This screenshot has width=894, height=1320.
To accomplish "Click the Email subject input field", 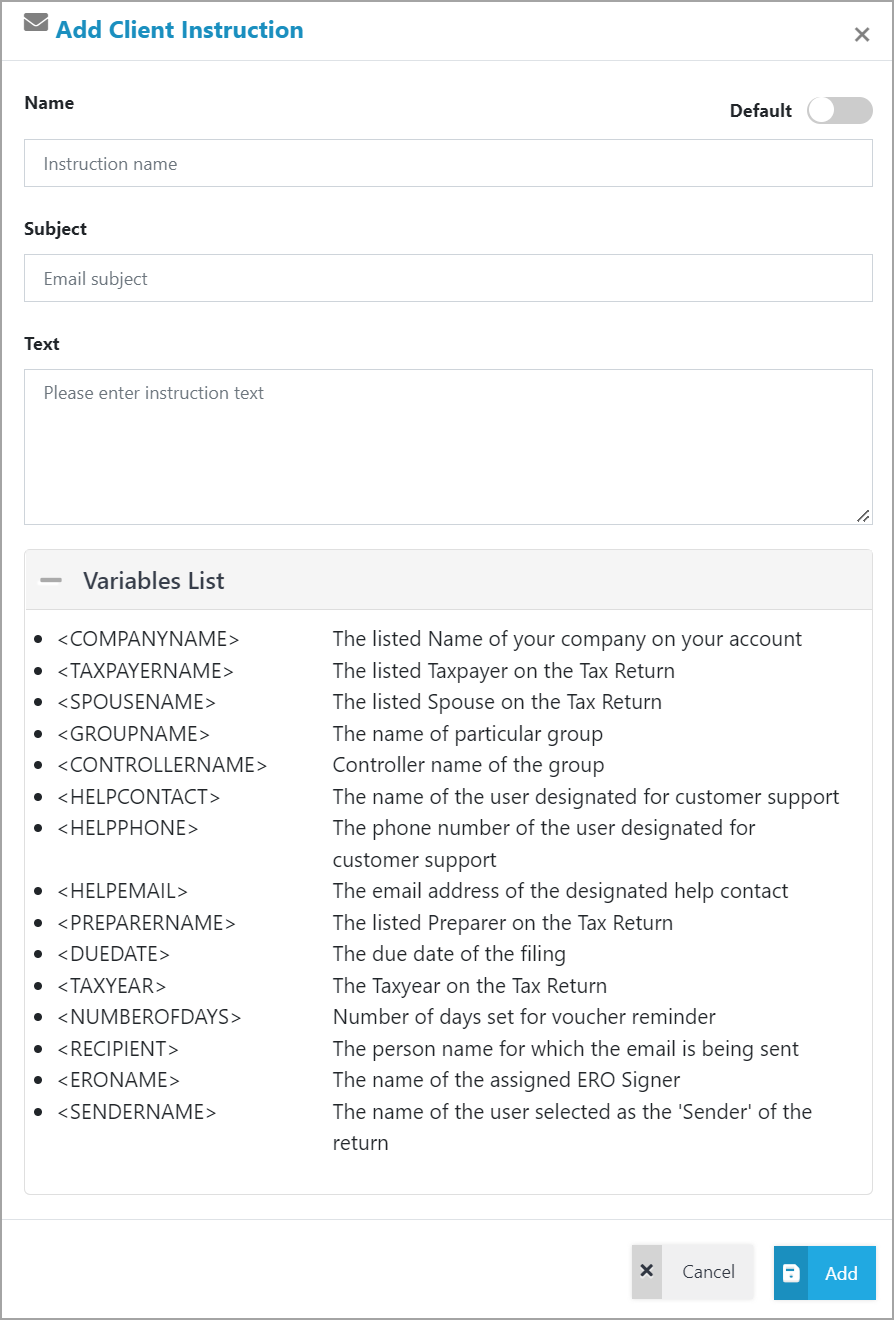I will click(448, 278).
